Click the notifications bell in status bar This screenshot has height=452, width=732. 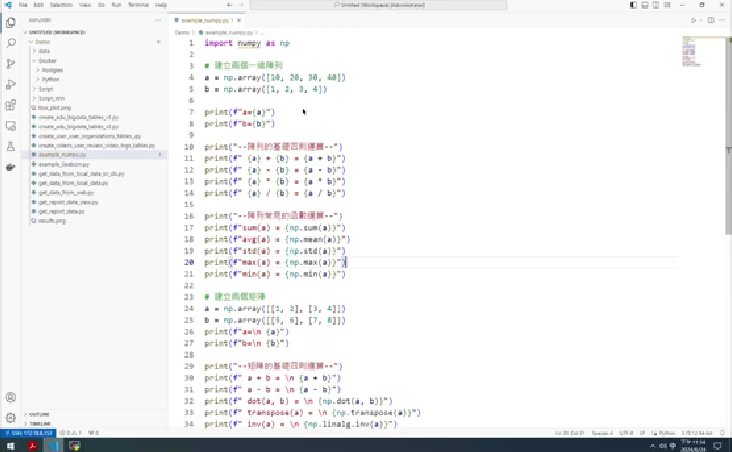pyautogui.click(x=722, y=433)
